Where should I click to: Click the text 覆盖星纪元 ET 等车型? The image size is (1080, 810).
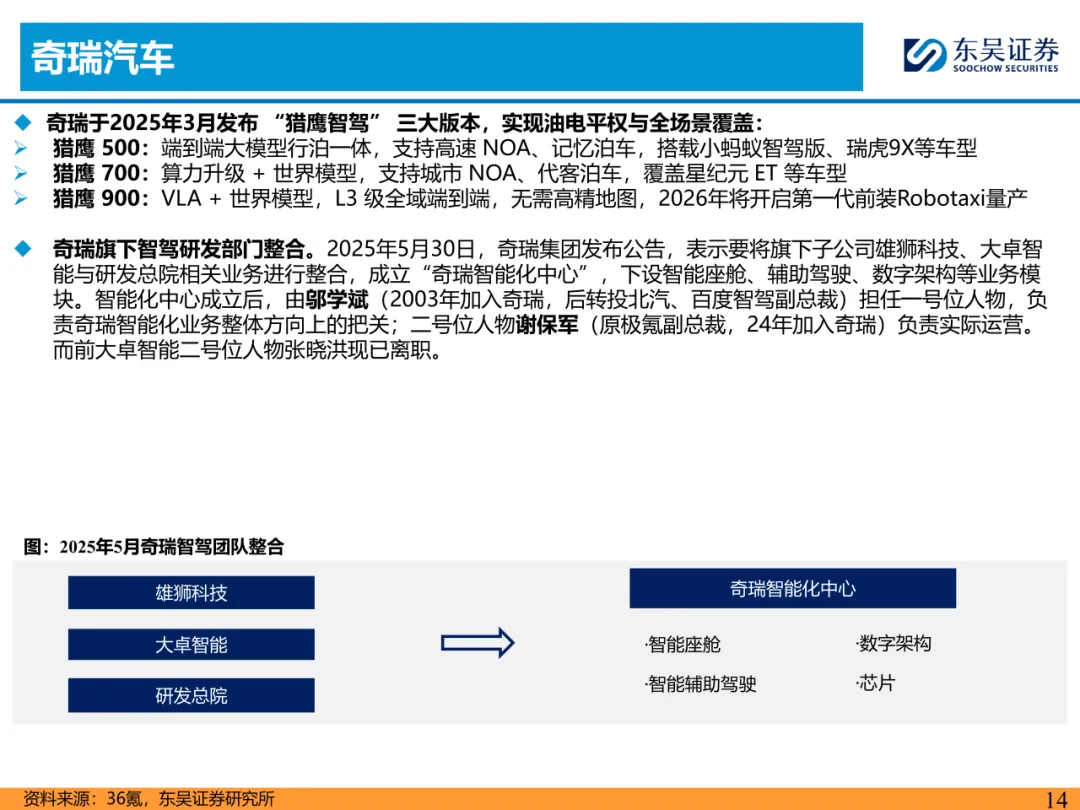(745, 173)
